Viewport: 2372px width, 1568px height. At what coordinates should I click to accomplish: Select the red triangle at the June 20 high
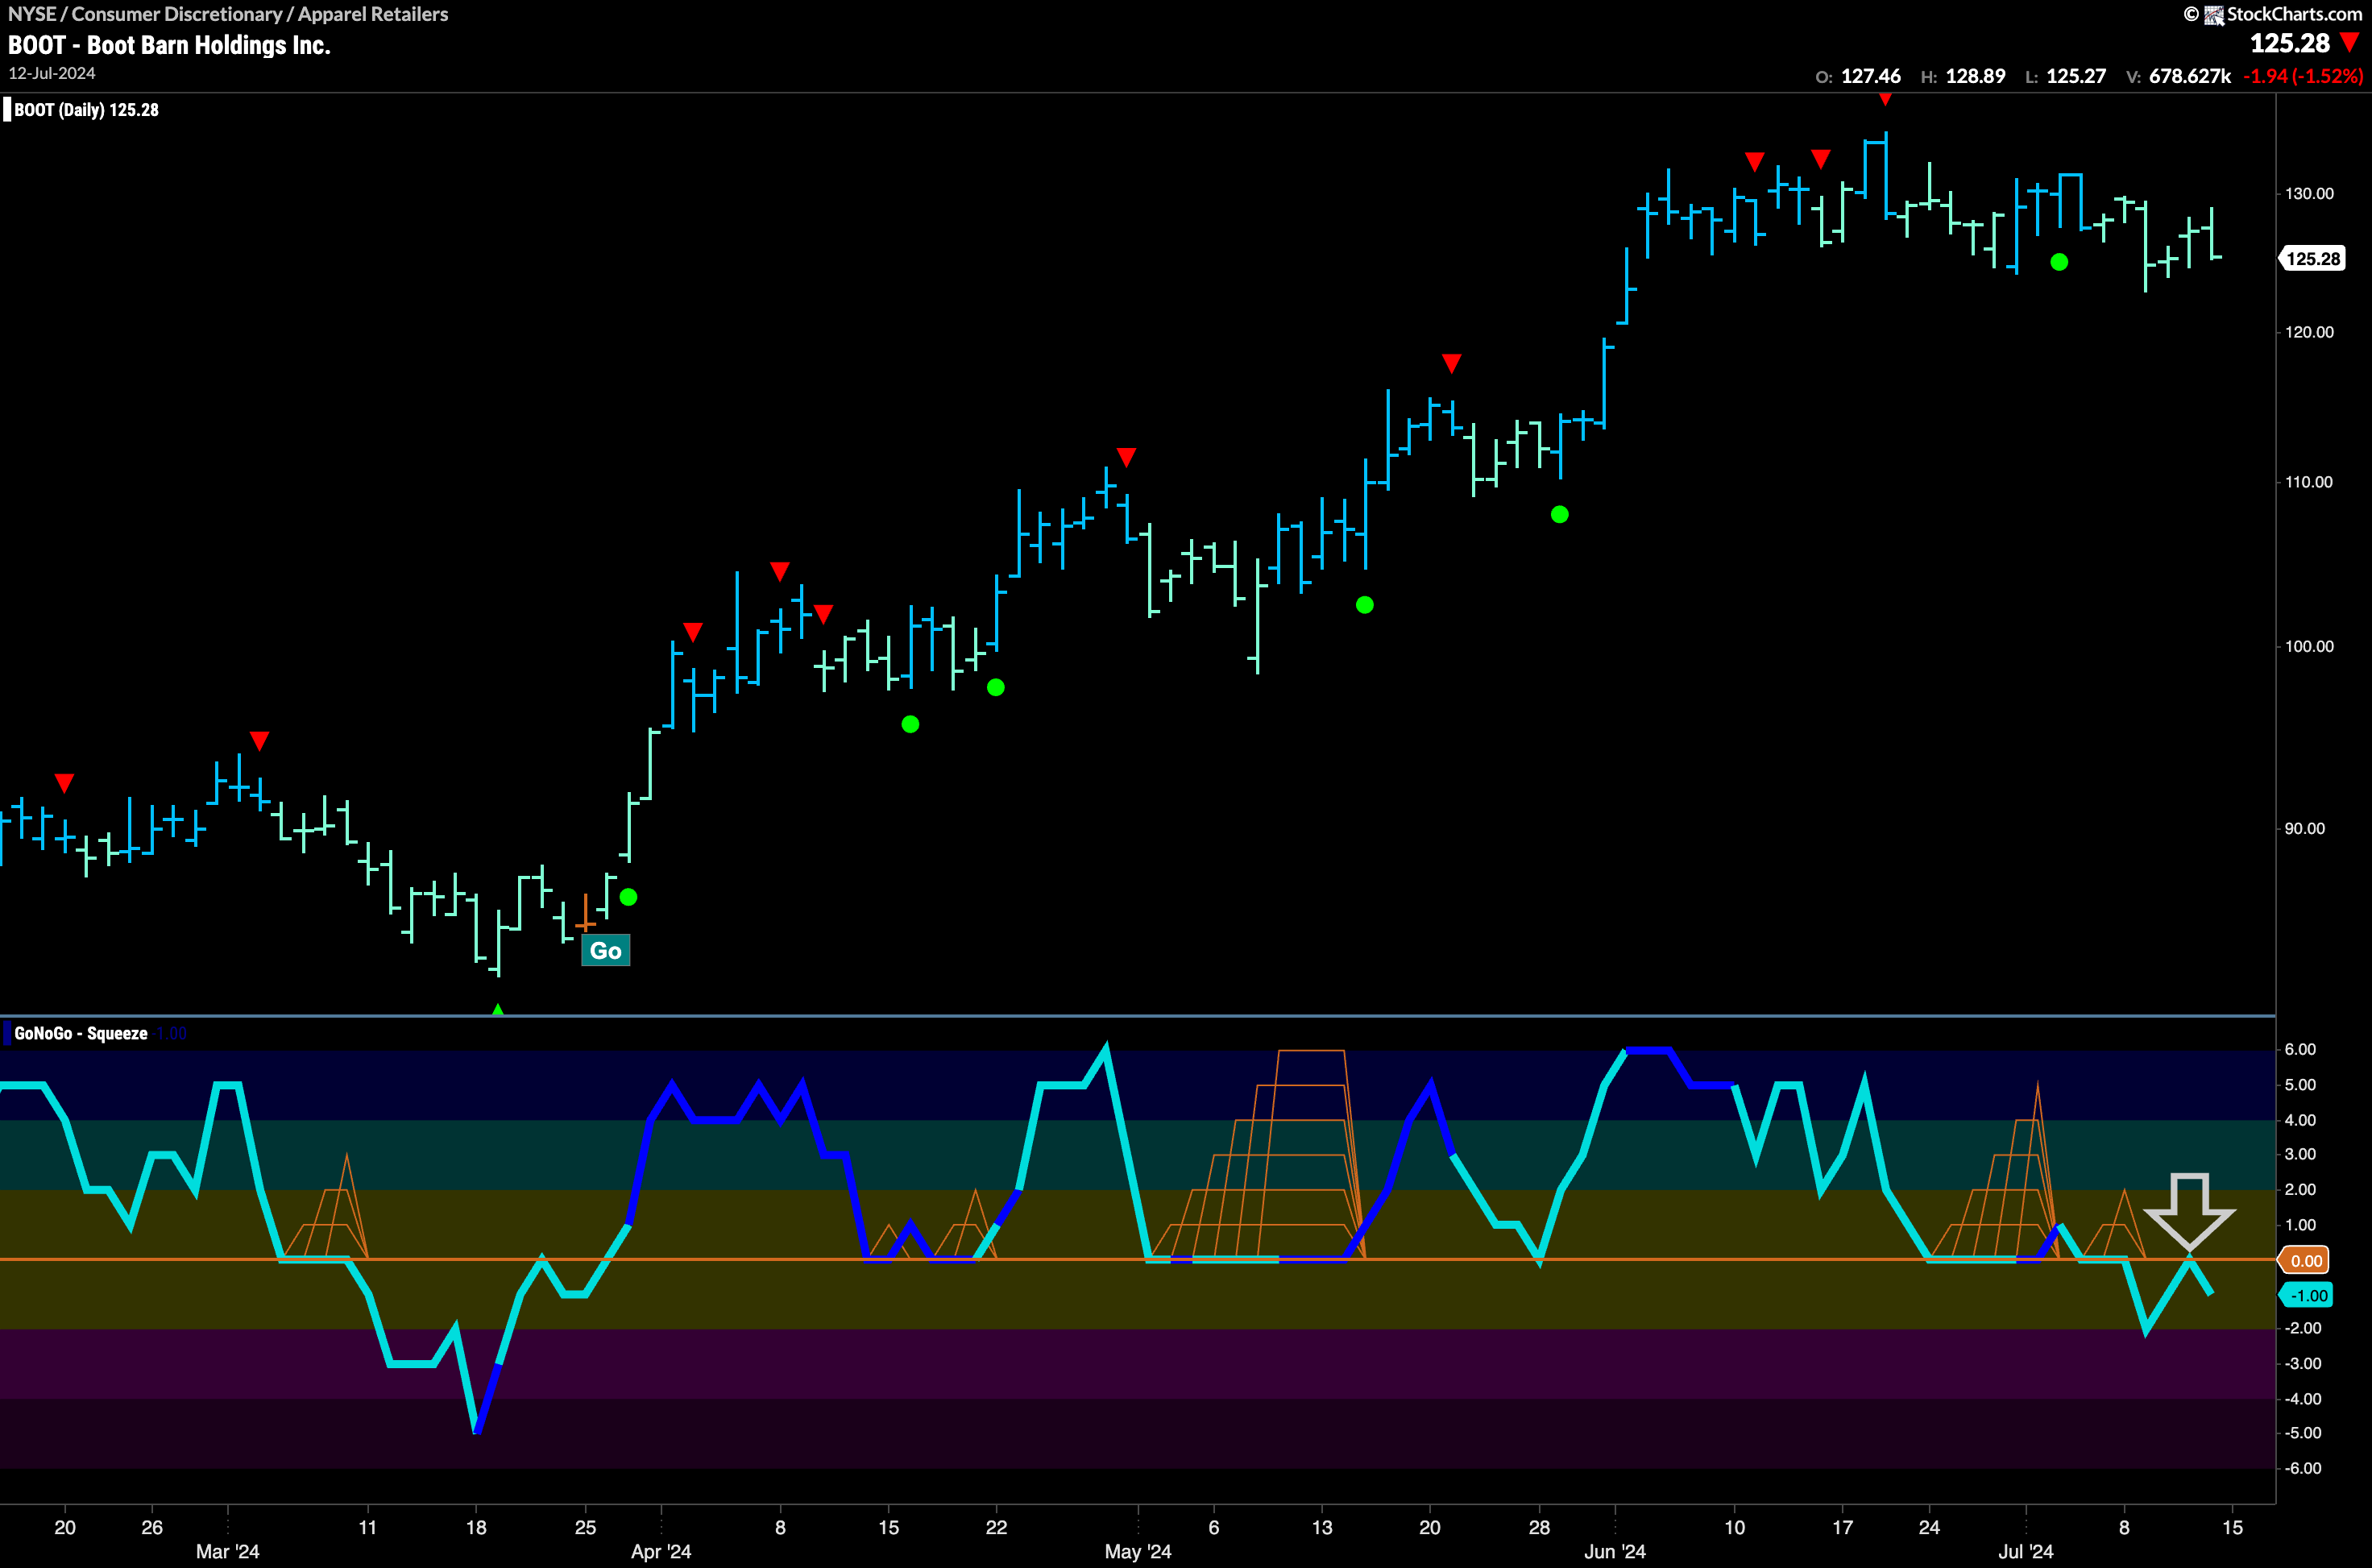coord(1885,98)
